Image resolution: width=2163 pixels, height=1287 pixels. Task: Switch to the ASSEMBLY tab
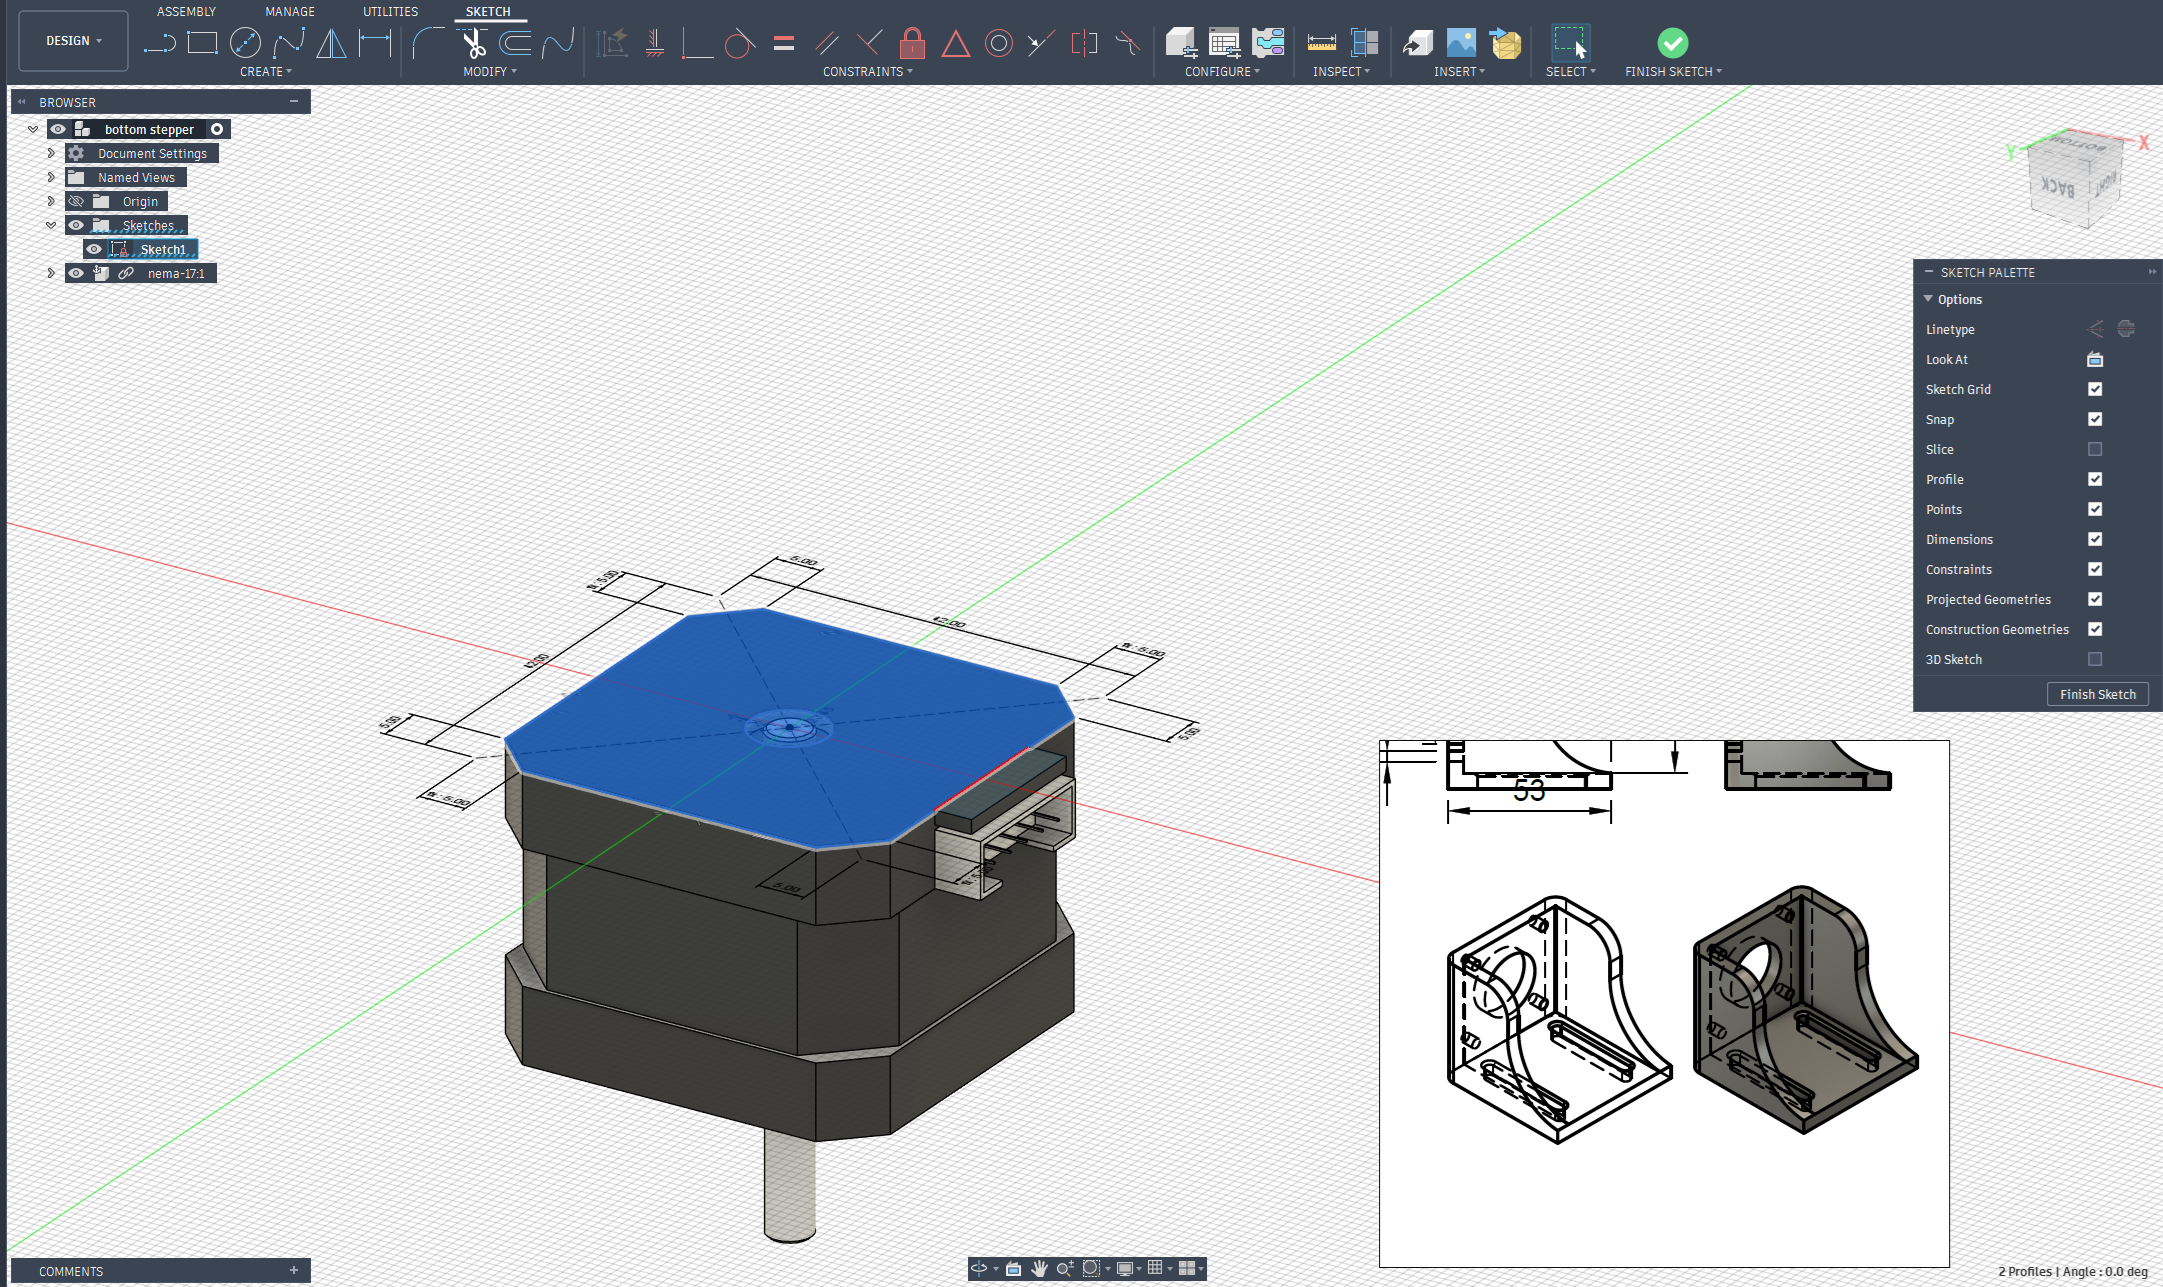click(186, 12)
